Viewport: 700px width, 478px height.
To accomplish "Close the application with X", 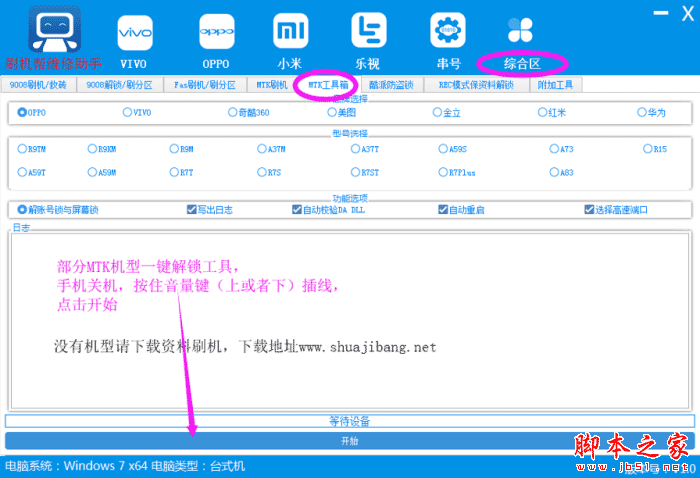I will tap(688, 13).
